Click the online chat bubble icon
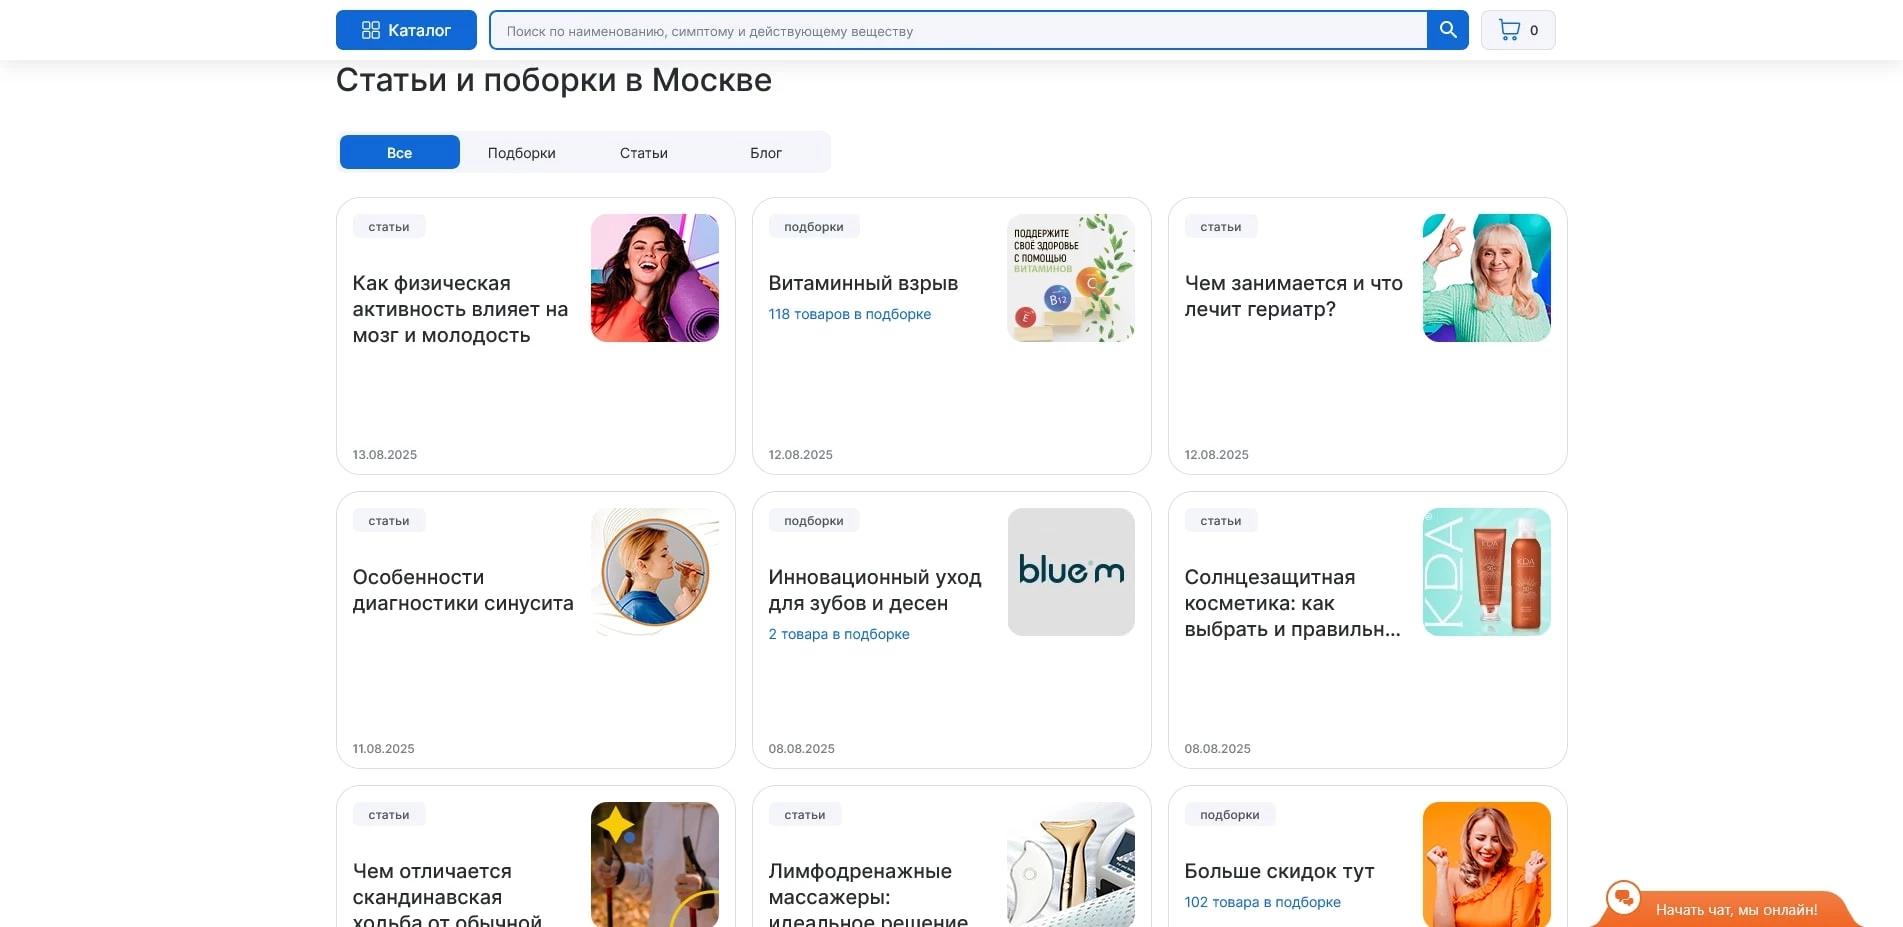Screen dimensions: 1903x927 [1623, 897]
